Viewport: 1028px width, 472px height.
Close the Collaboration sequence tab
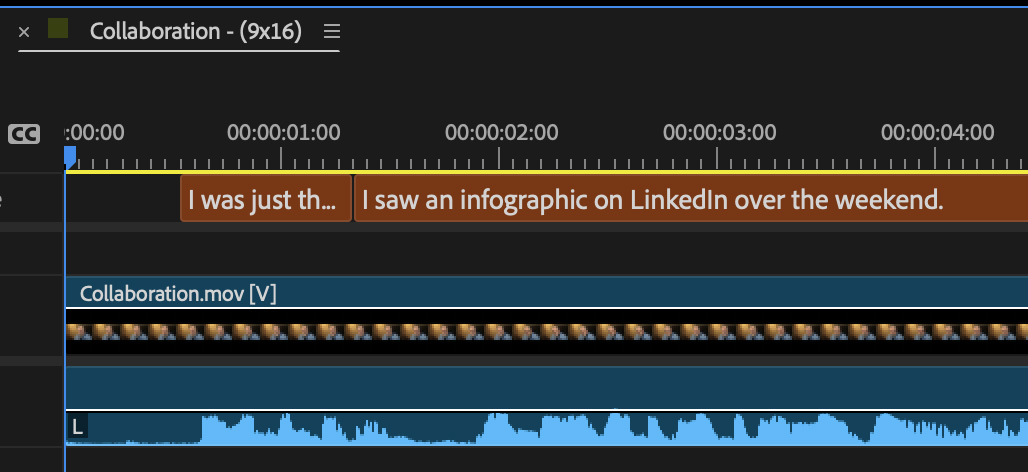(x=24, y=32)
